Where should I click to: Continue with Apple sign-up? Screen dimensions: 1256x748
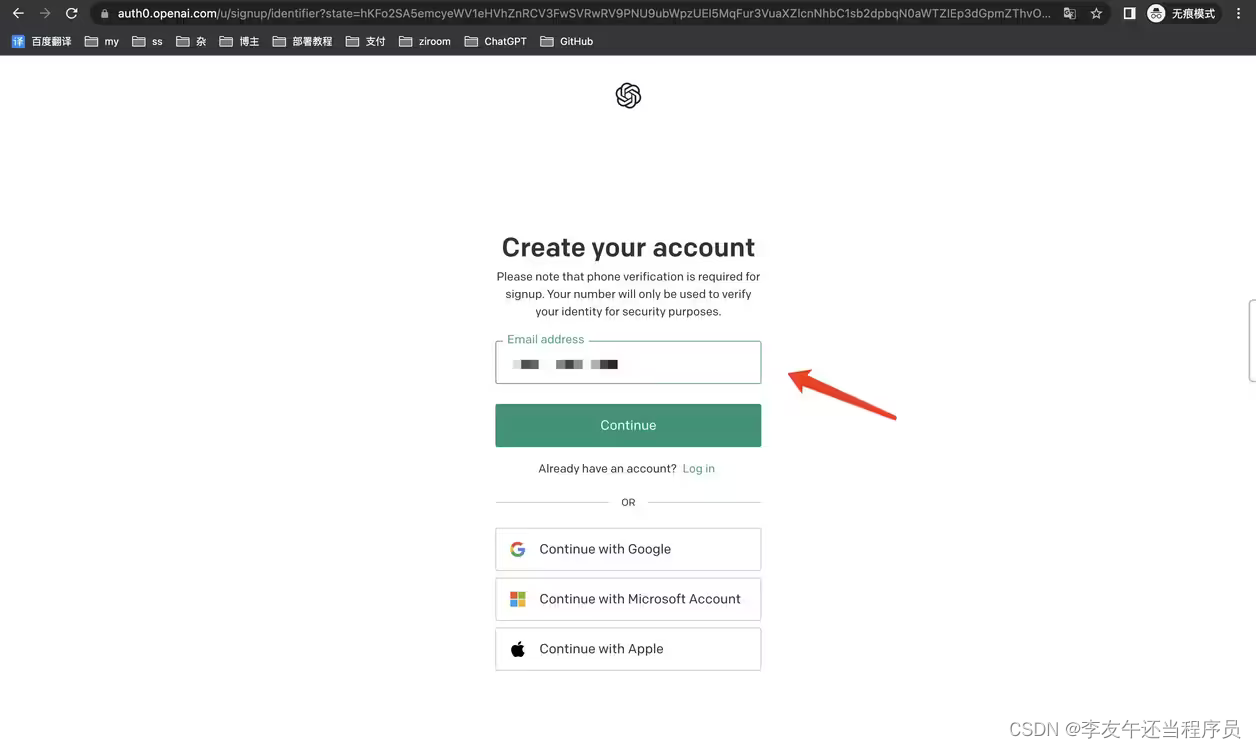[x=628, y=649]
